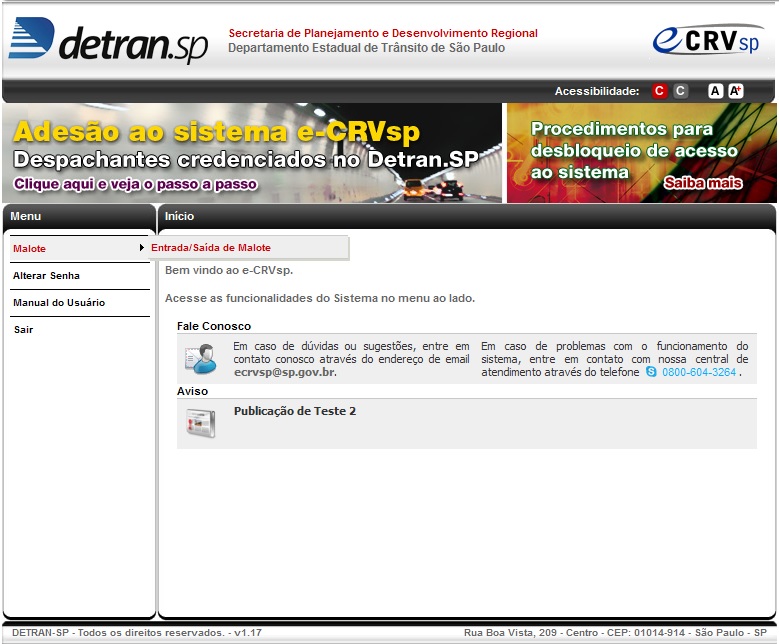This screenshot has height=644, width=779.
Task: Click the Acessibilidade label
Action: pyautogui.click(x=597, y=91)
